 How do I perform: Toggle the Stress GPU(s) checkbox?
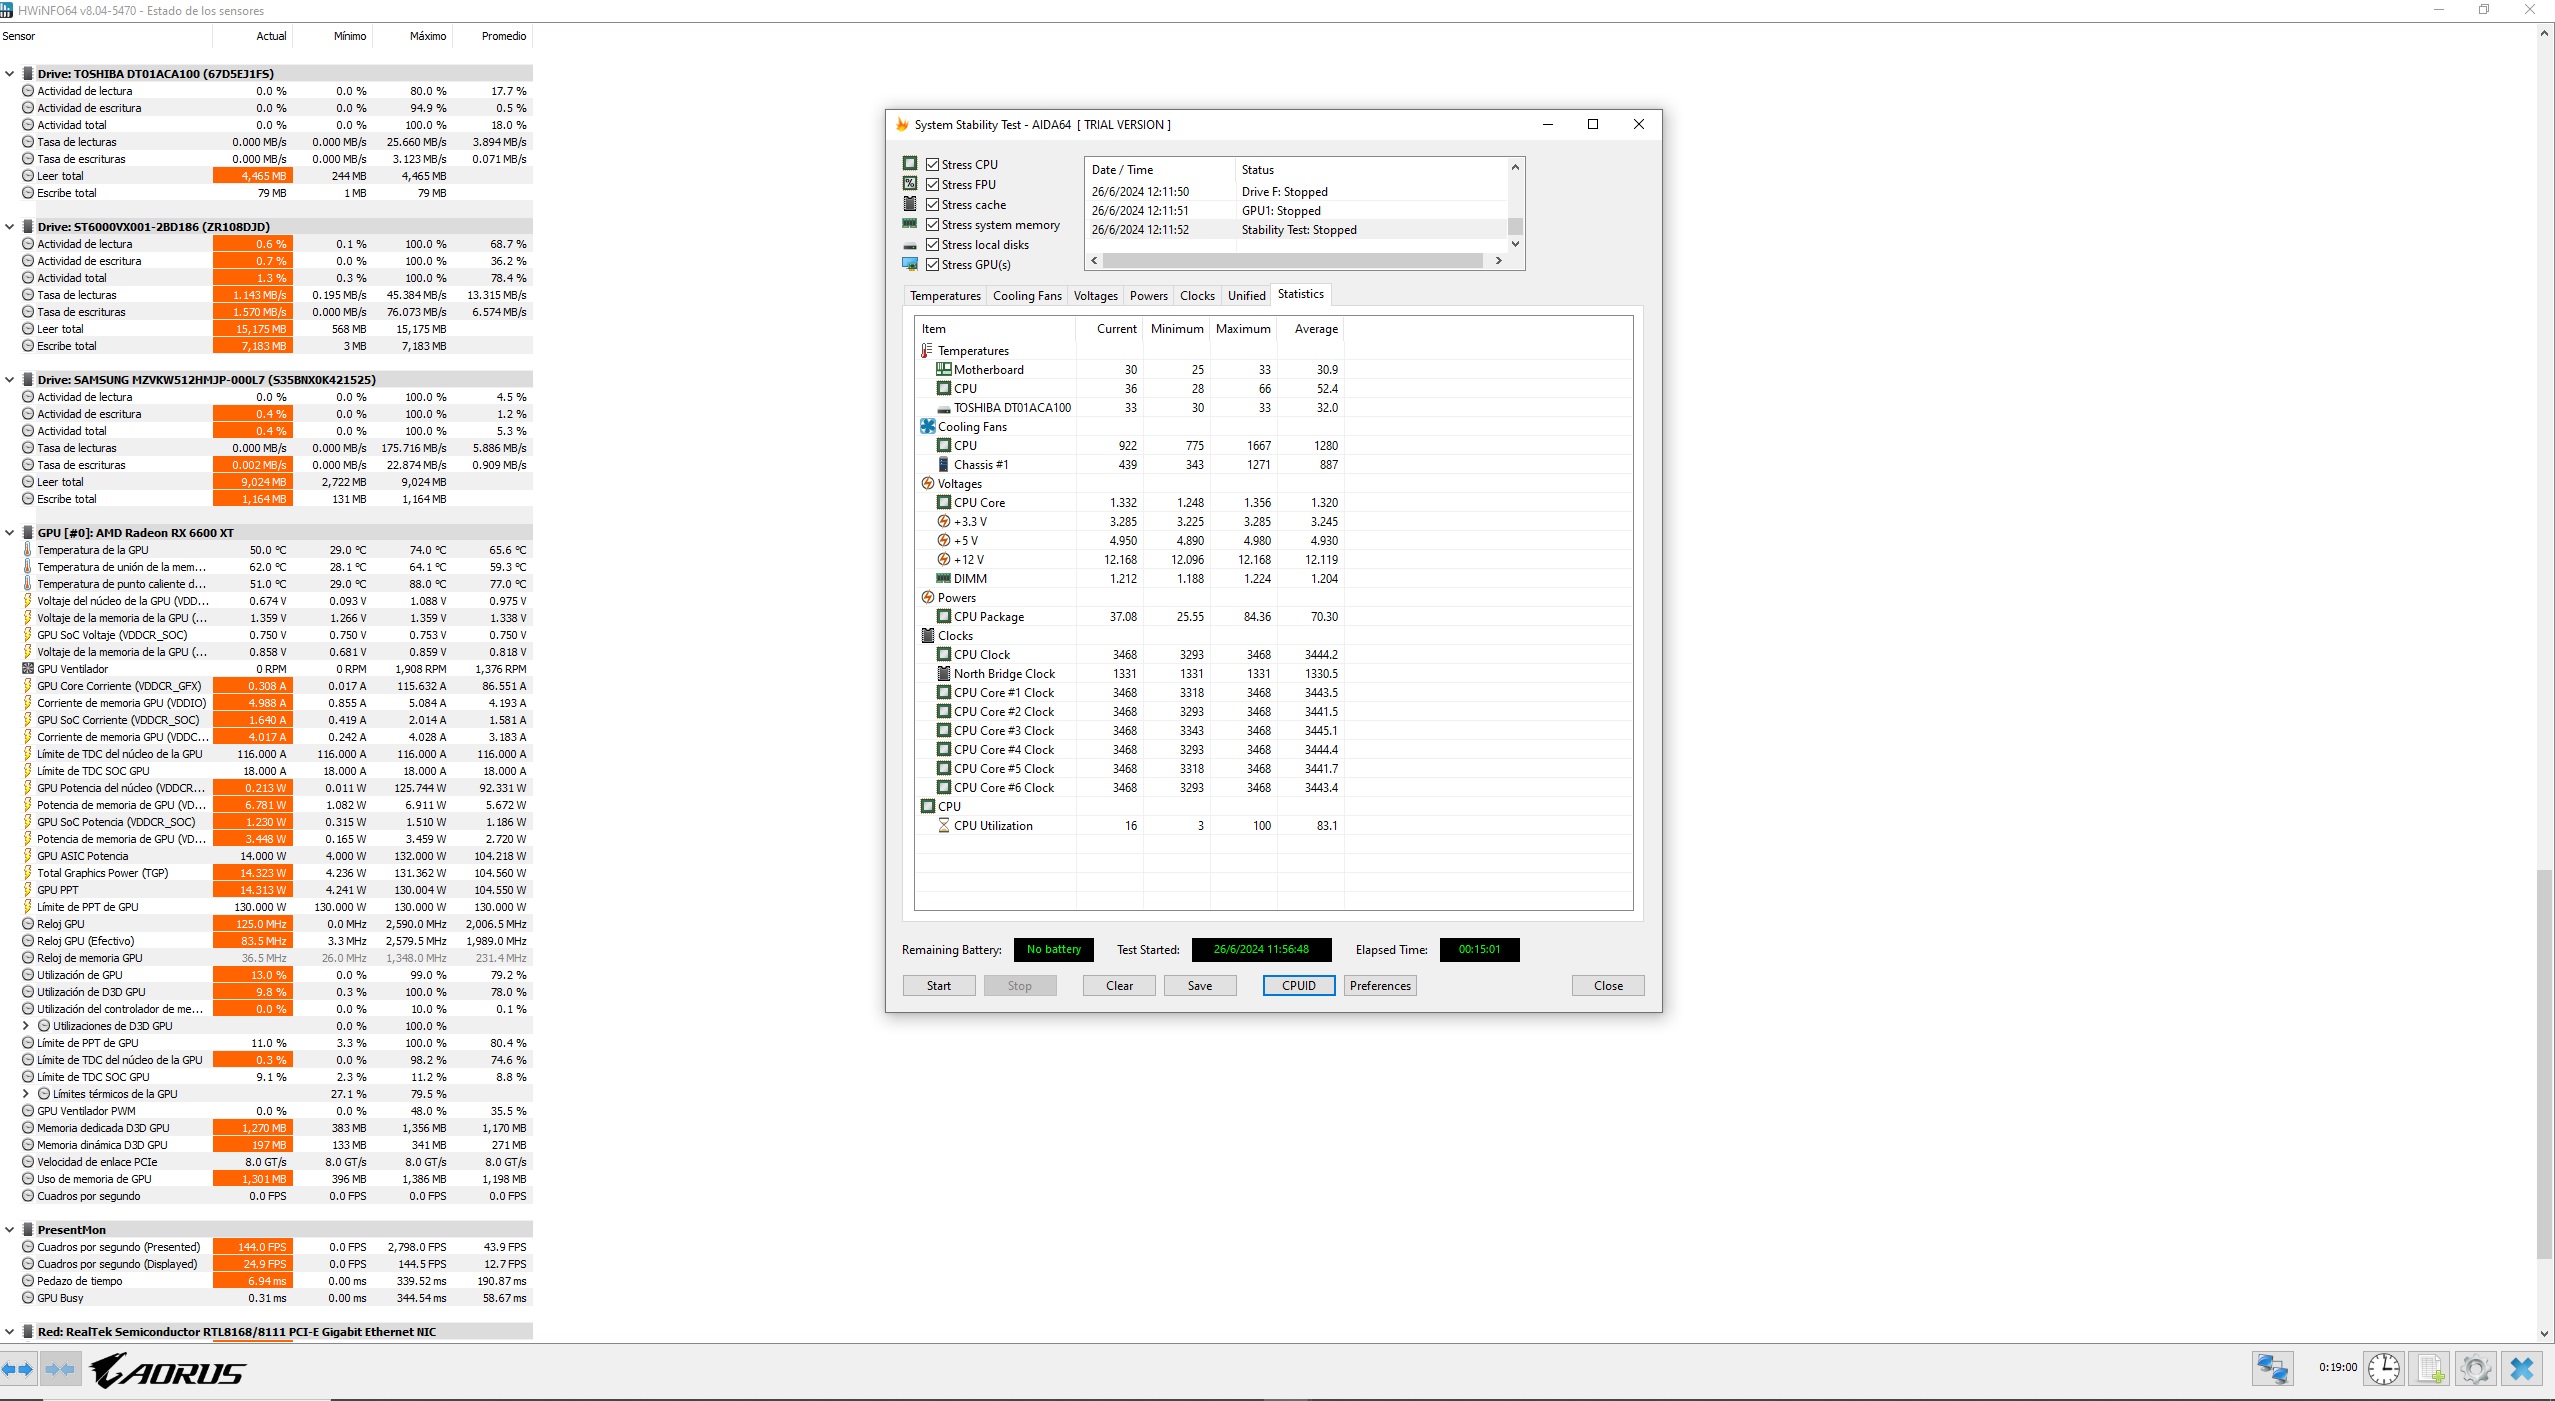coord(932,264)
